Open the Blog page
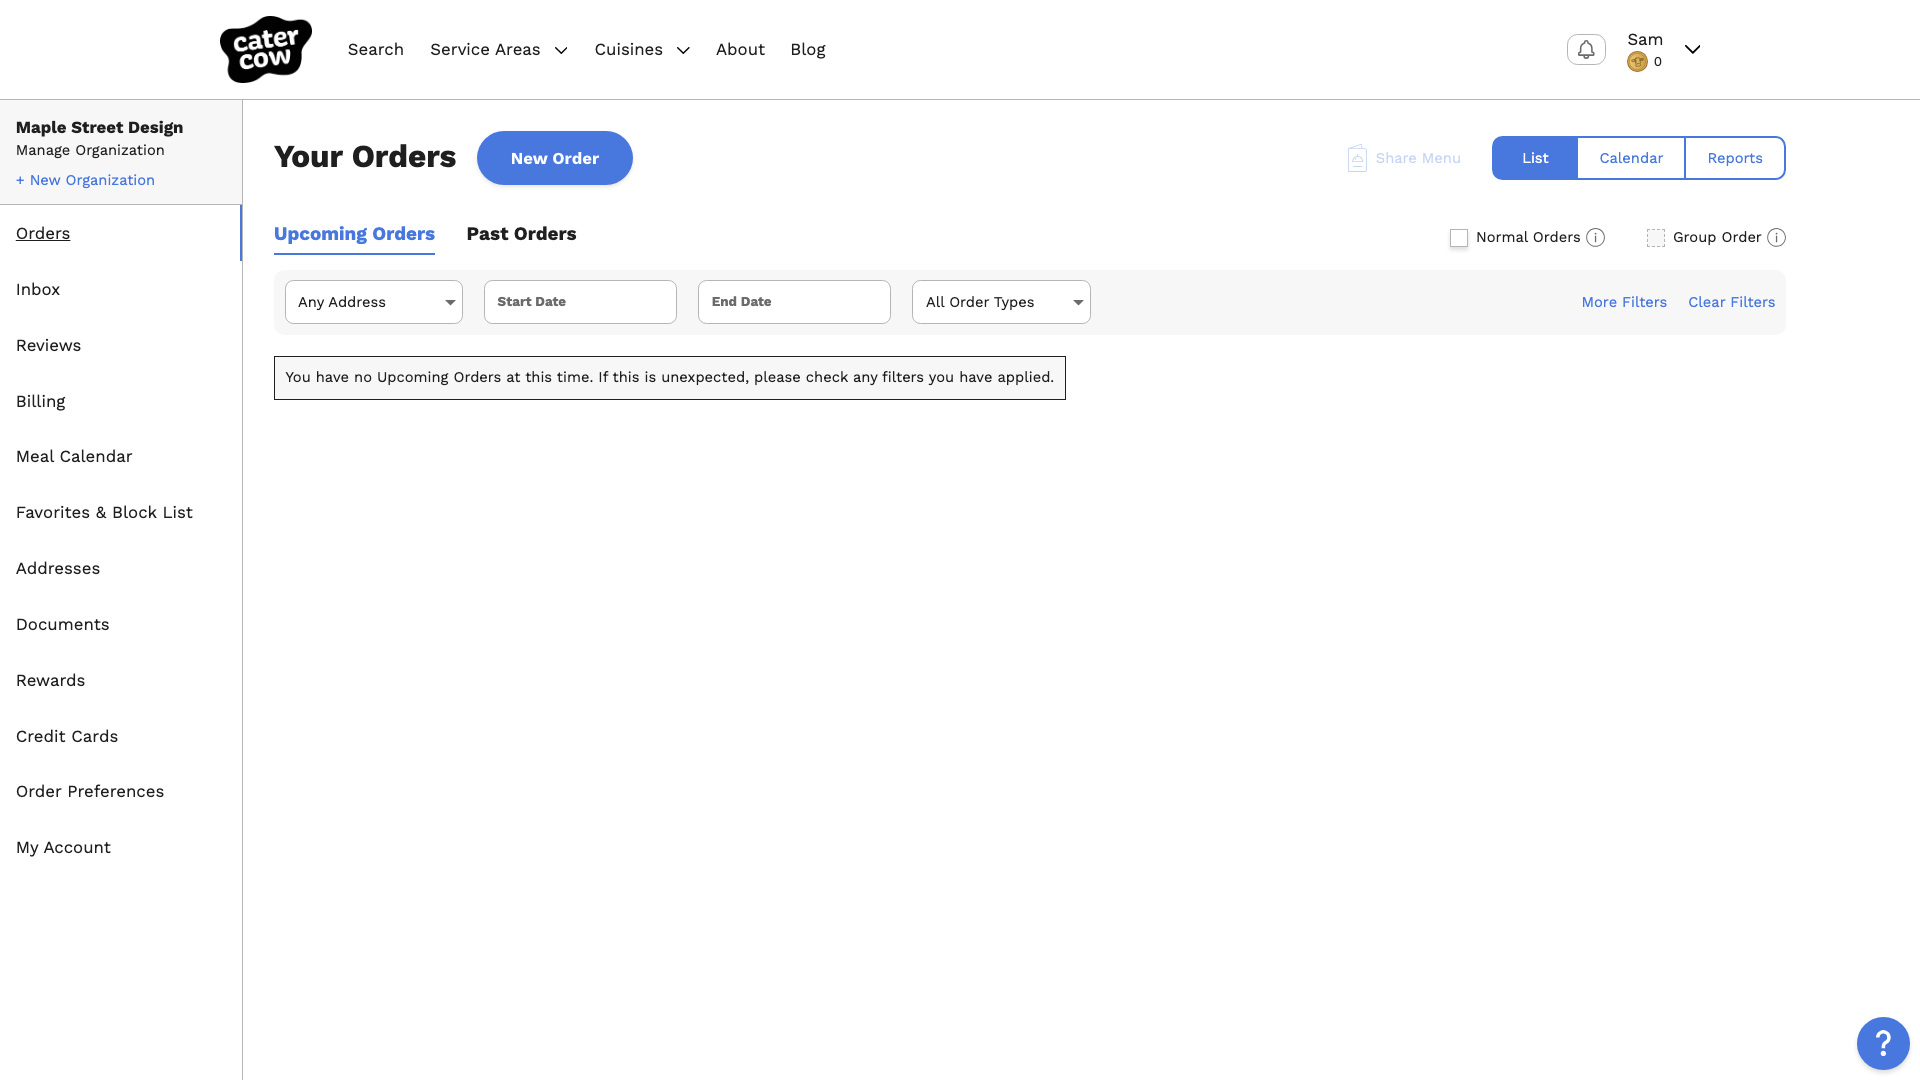The image size is (1920, 1080). [808, 50]
